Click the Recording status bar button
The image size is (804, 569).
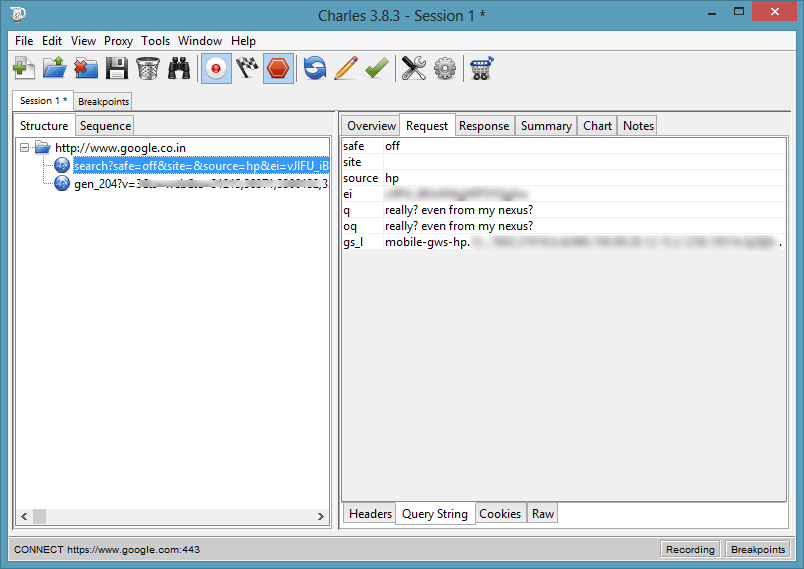point(690,550)
